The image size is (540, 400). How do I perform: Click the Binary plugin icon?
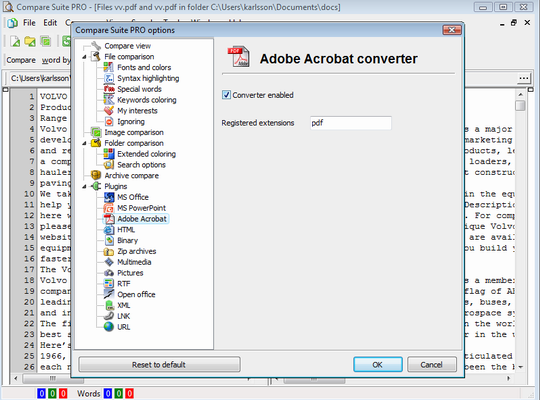pyautogui.click(x=109, y=240)
